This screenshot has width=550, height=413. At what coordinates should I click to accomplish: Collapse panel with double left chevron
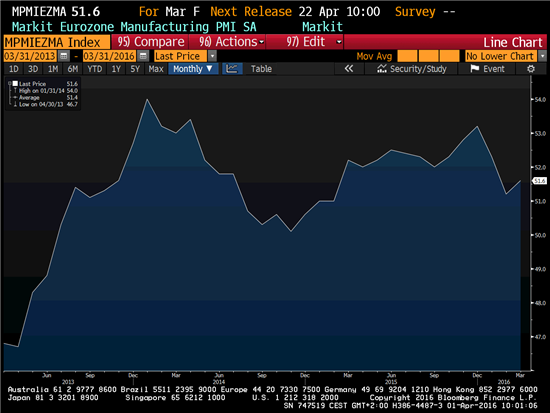[349, 69]
